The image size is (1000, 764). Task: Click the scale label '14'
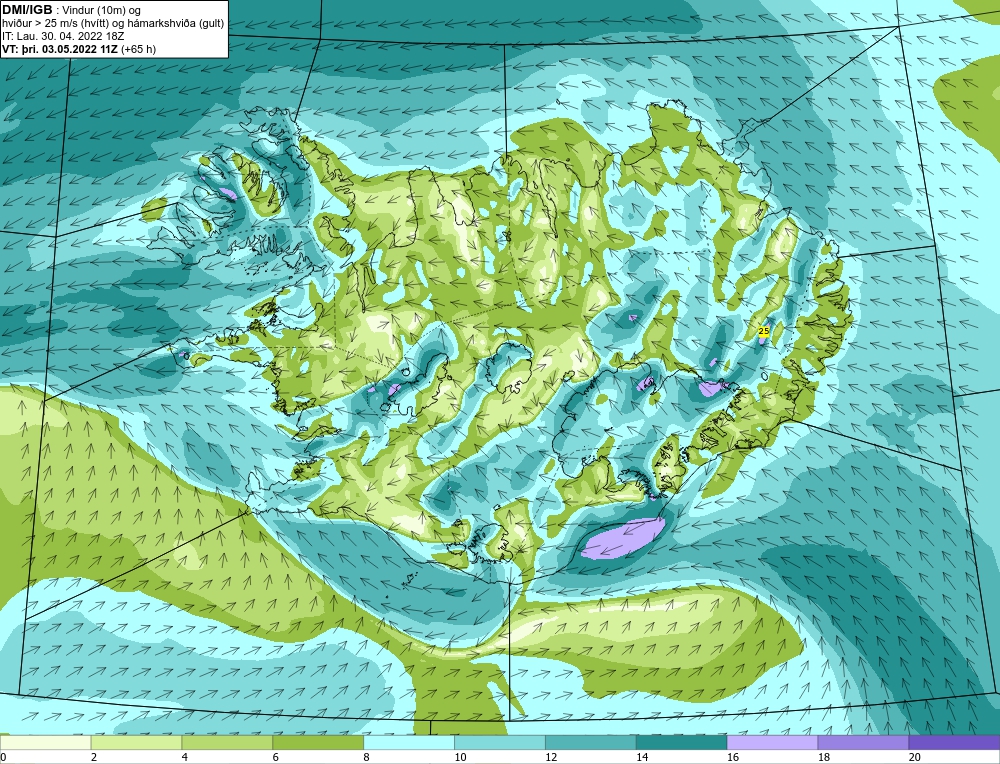point(642,757)
